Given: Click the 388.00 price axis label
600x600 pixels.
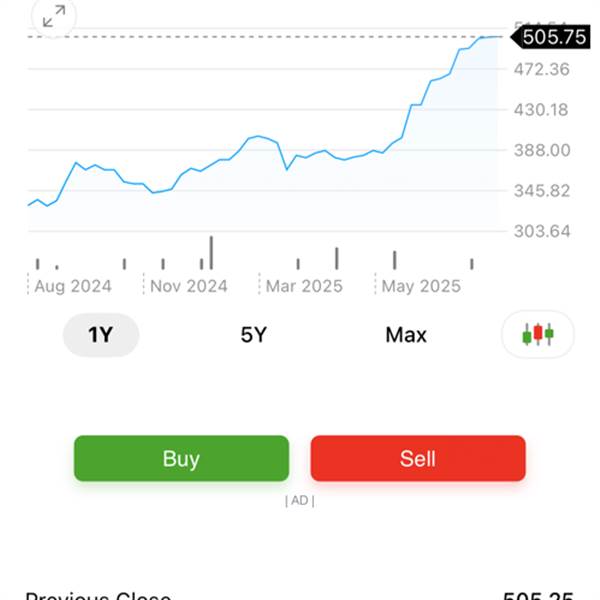Looking at the screenshot, I should 542,150.
